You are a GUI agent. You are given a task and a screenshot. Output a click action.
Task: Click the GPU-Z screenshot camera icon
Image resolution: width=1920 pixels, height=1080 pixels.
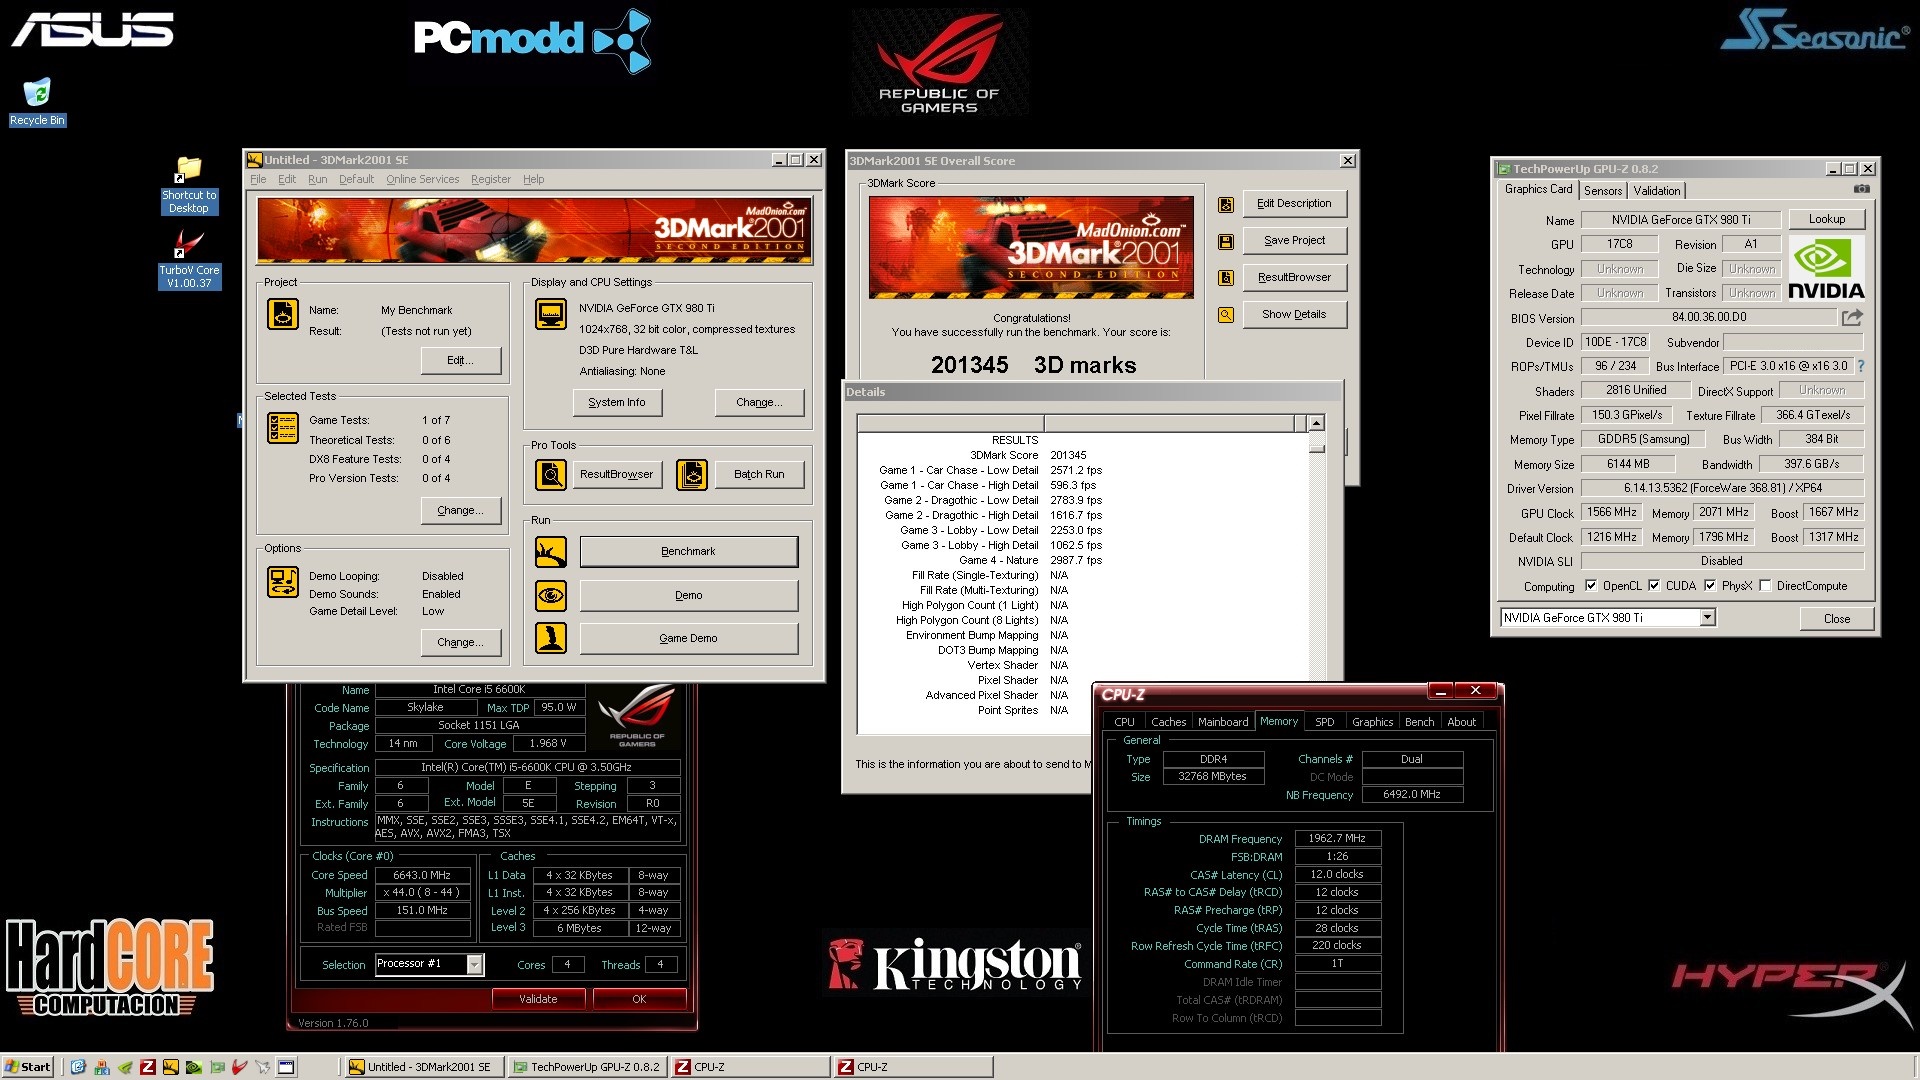pos(1861,189)
